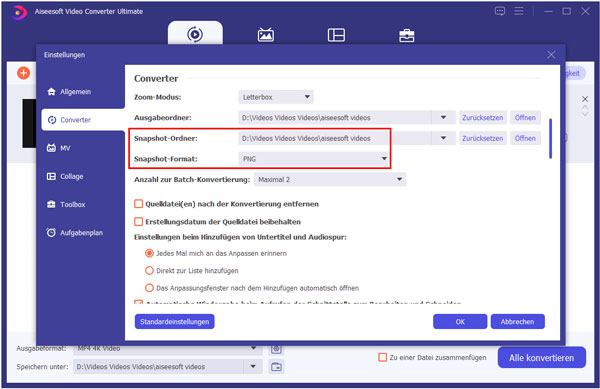600x389 pixels.
Task: Click Zurücksetzen for Snapshot-Ordner
Action: click(483, 138)
